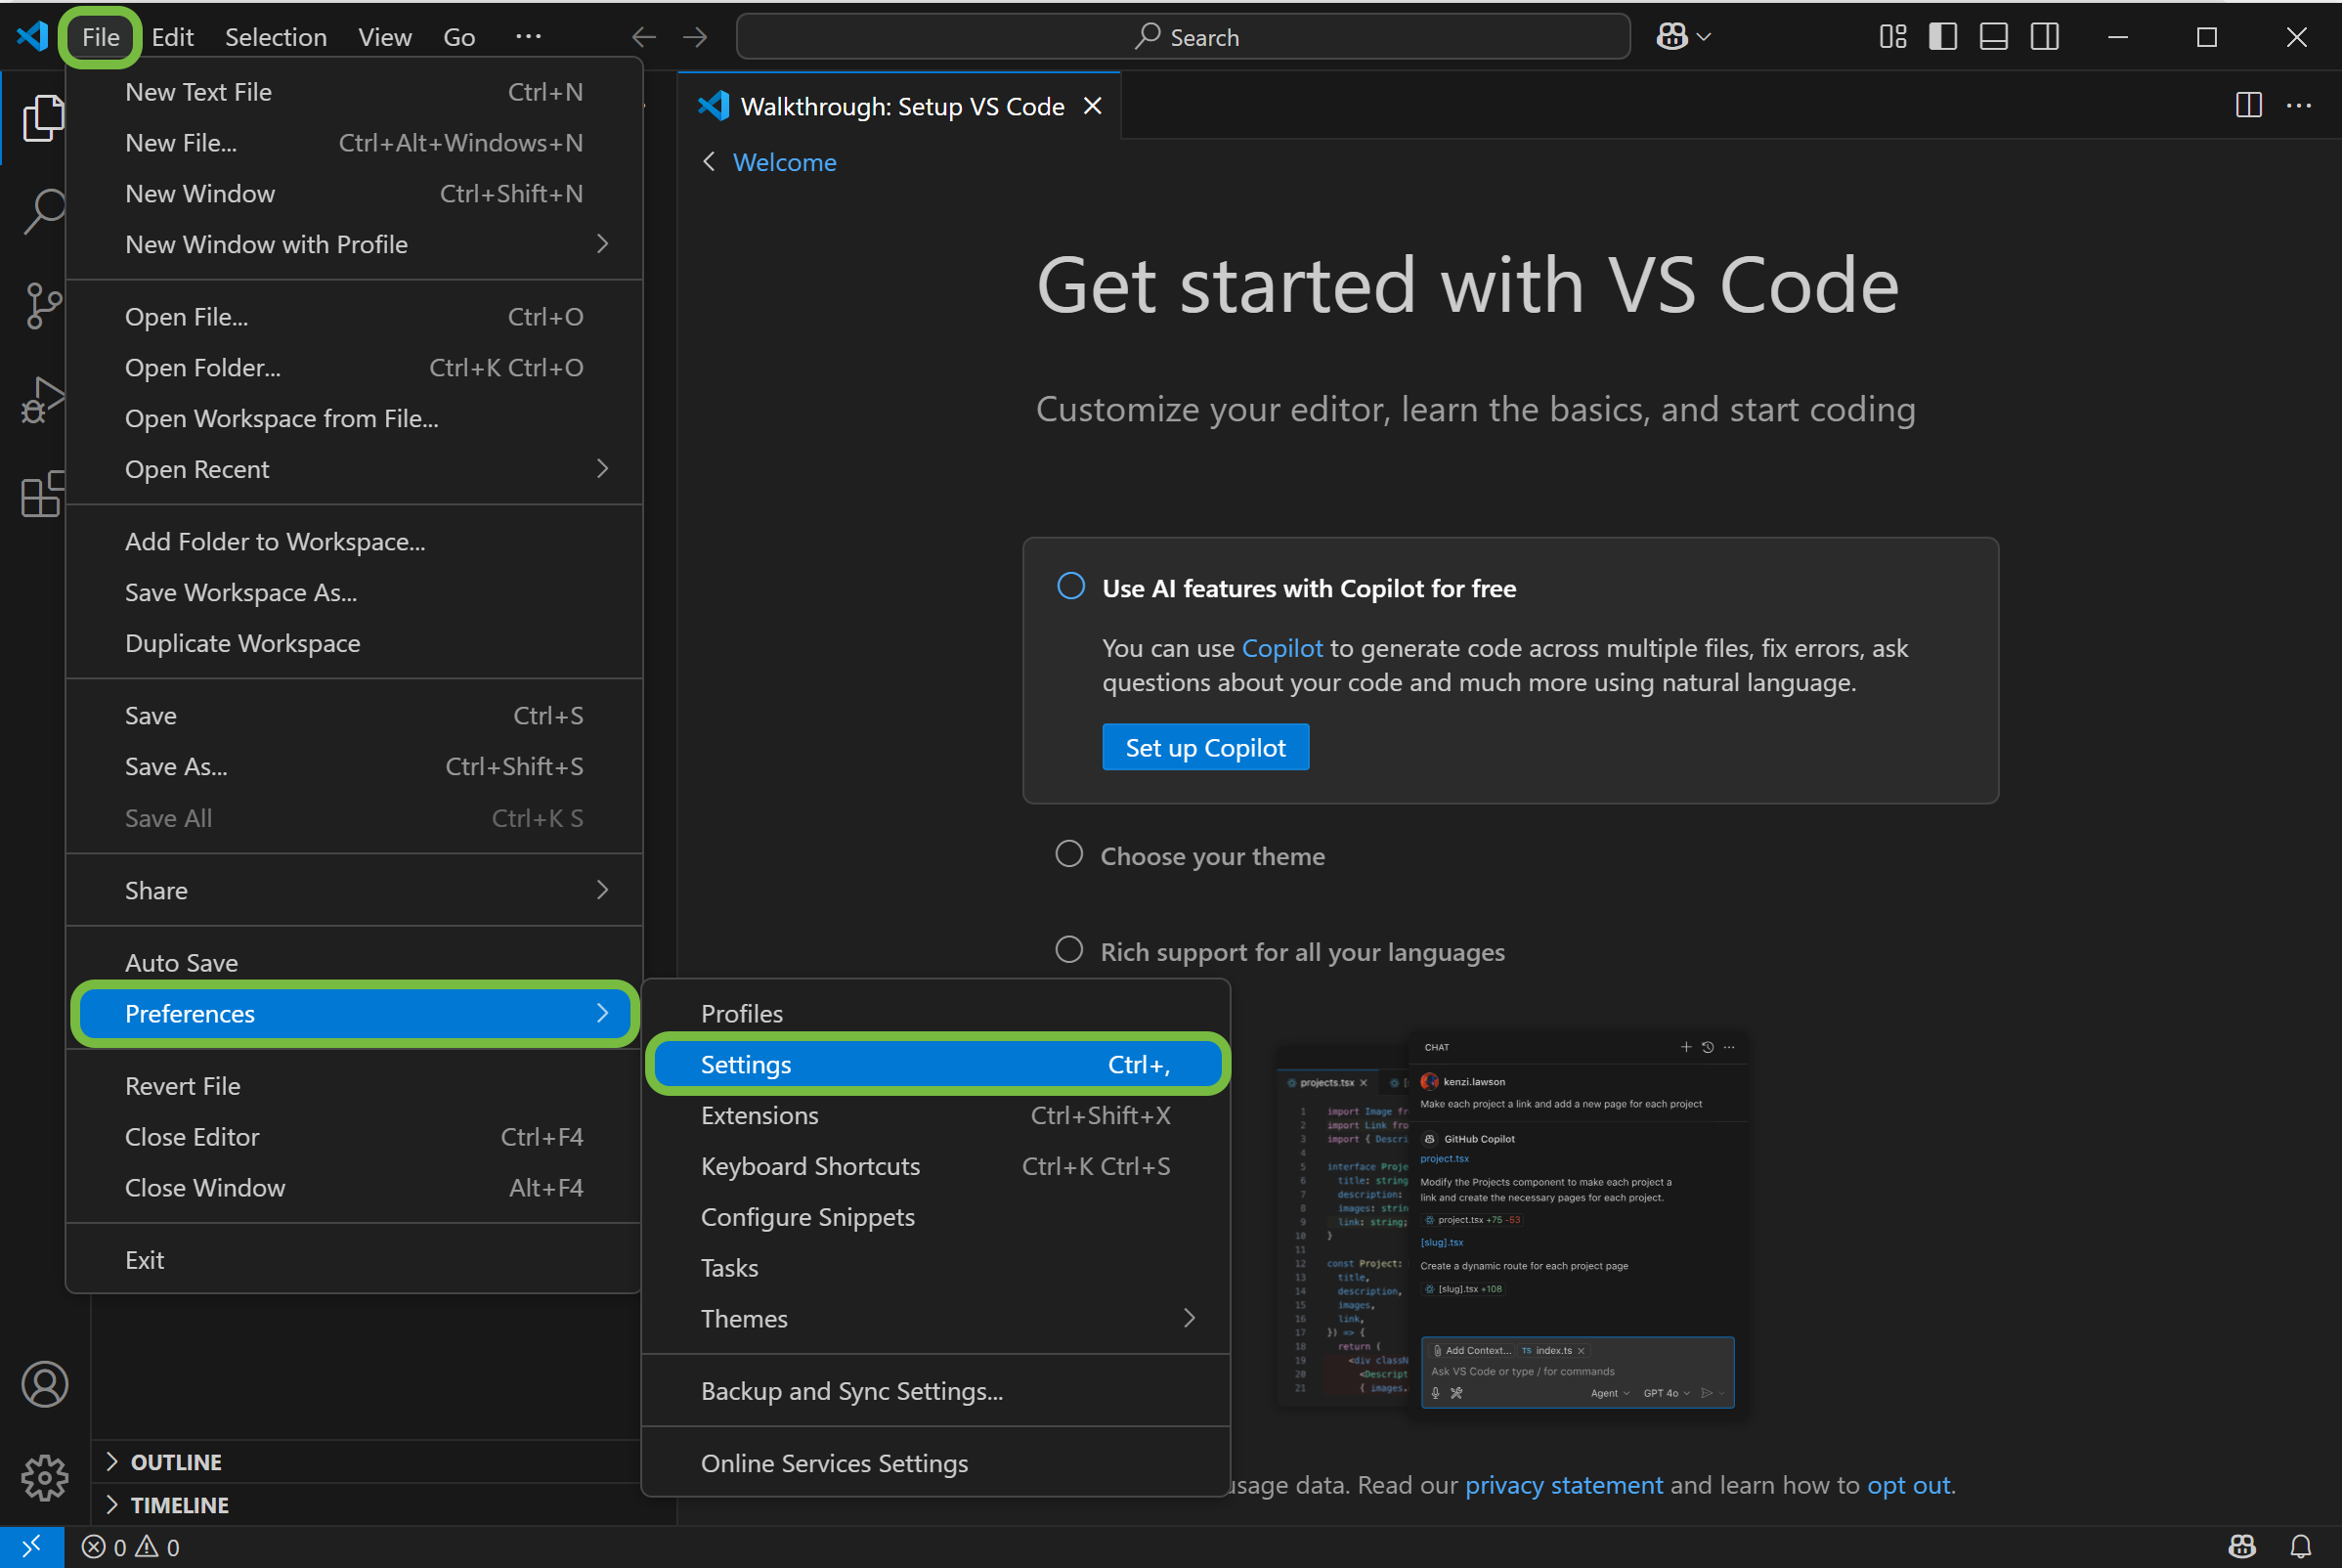
Task: Open the Copilot chat icon in title bar
Action: pos(1672,37)
